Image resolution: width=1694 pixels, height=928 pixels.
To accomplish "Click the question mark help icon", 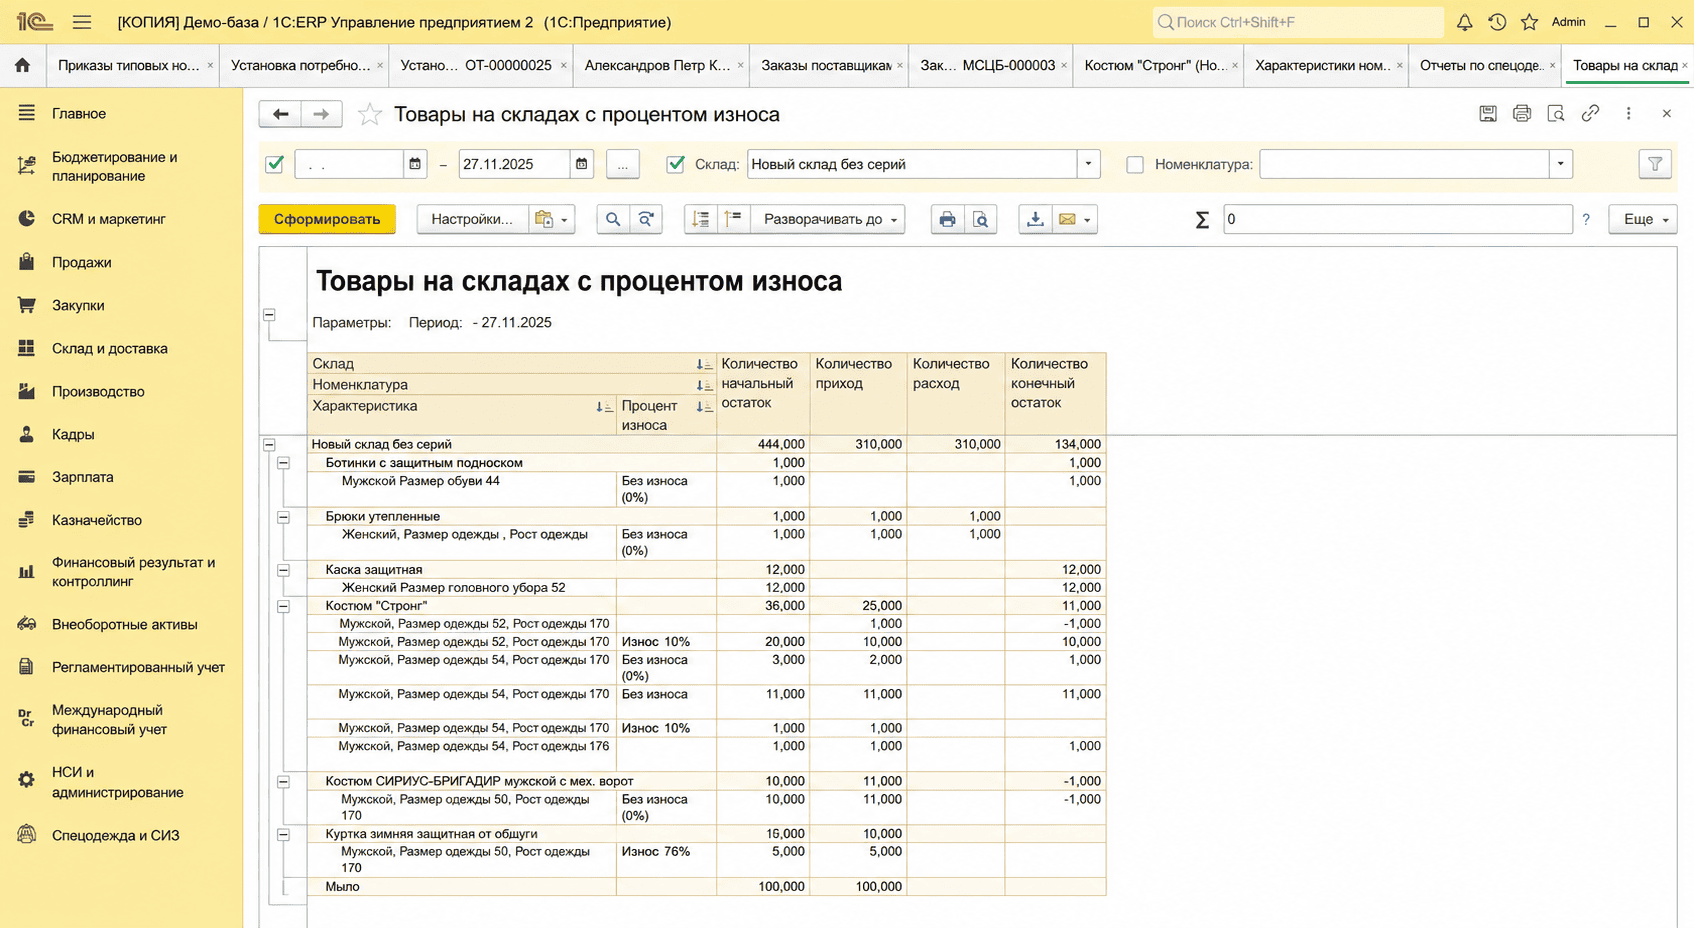I will pyautogui.click(x=1586, y=219).
